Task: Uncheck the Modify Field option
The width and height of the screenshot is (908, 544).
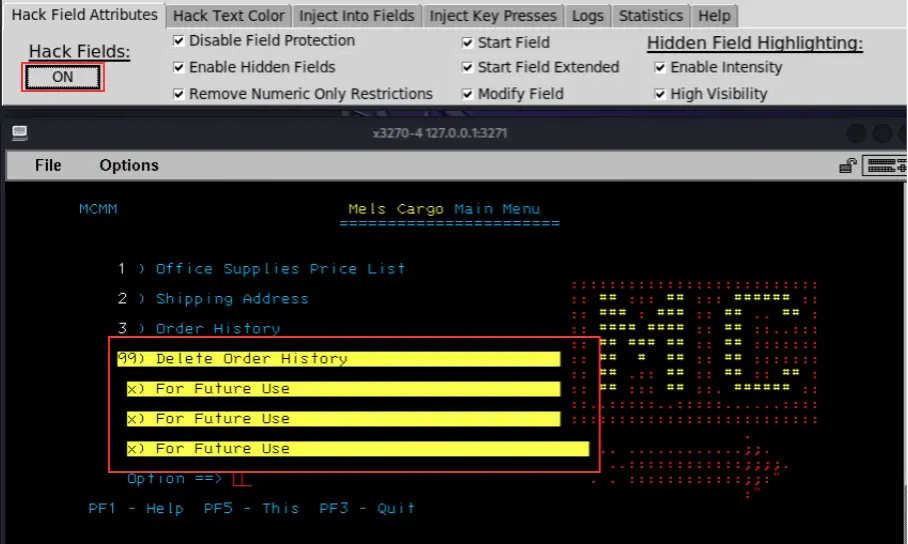Action: click(x=468, y=94)
